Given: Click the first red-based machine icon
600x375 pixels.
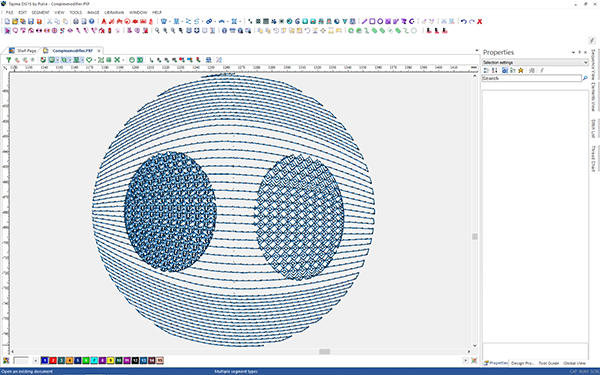Looking at the screenshot, I should coord(429,31).
